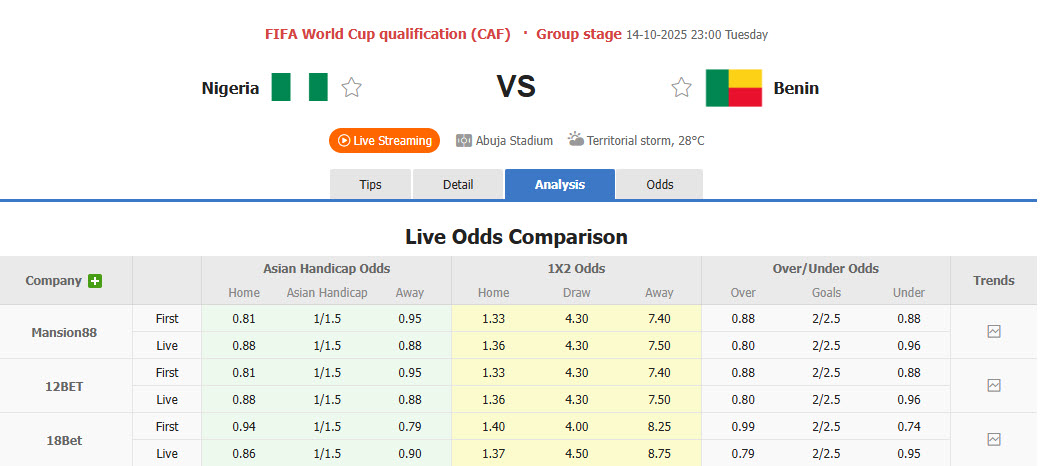Open the Group stage link

578,34
